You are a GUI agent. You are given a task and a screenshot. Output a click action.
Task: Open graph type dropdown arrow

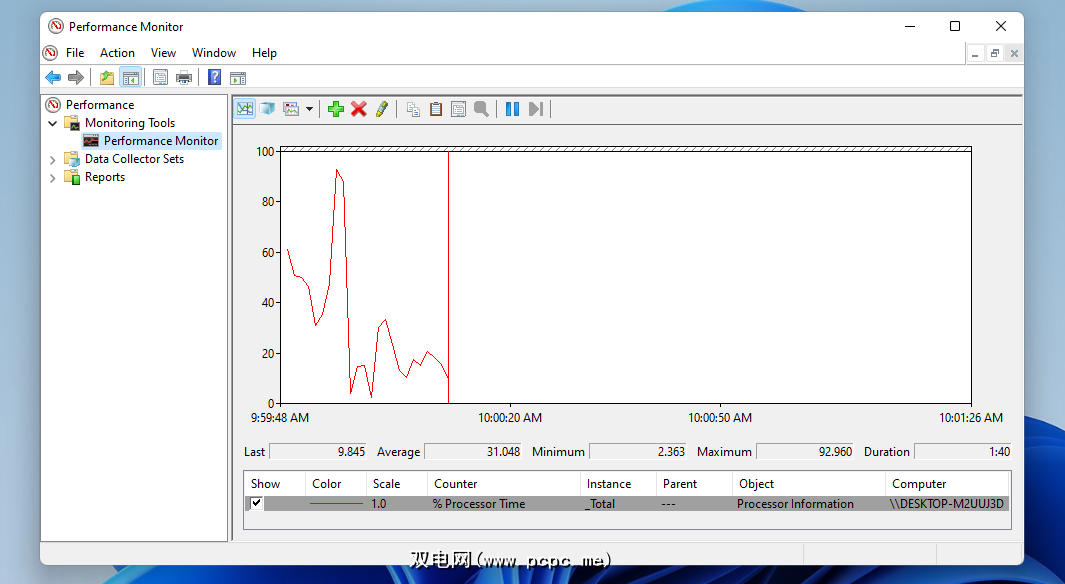[309, 109]
